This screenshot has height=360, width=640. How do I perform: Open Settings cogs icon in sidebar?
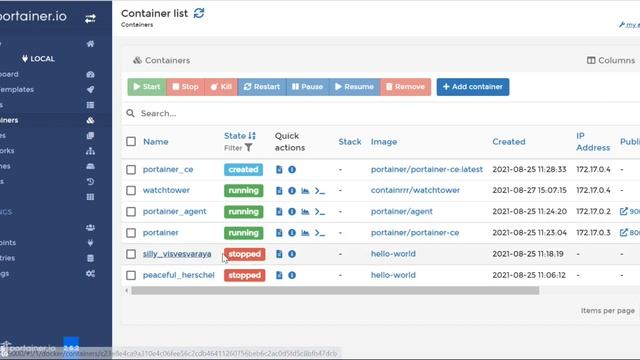click(x=90, y=273)
